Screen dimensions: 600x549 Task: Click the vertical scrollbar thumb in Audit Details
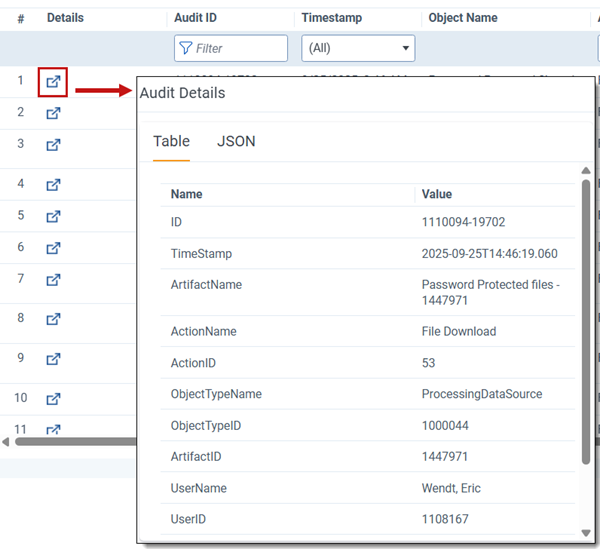tap(585, 321)
